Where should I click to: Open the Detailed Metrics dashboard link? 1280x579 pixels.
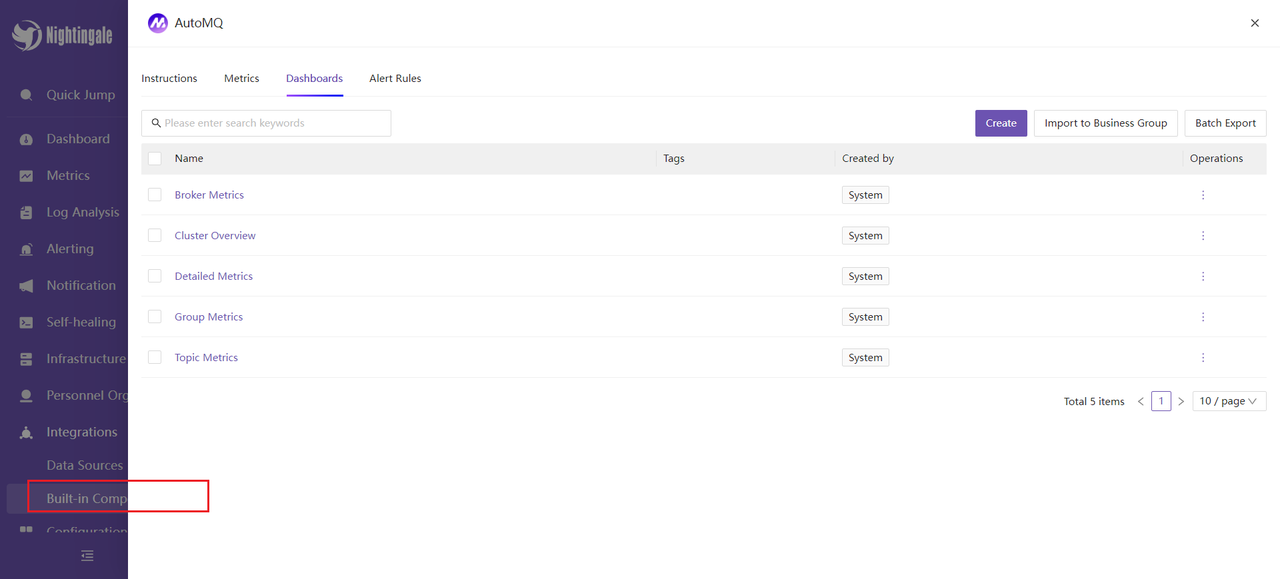pyautogui.click(x=214, y=276)
